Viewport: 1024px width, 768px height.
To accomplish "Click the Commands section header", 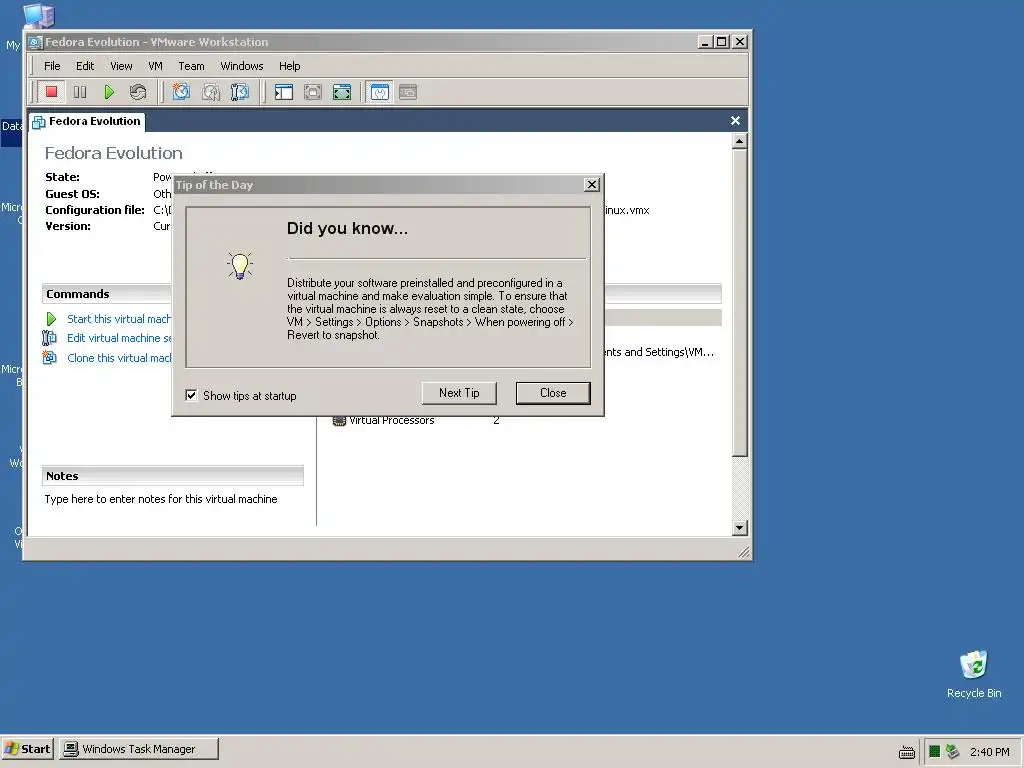I will (108, 294).
